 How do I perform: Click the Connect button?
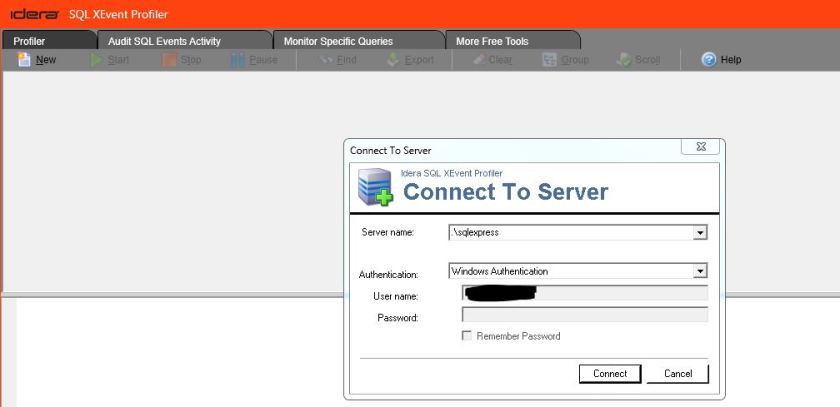pyautogui.click(x=610, y=374)
